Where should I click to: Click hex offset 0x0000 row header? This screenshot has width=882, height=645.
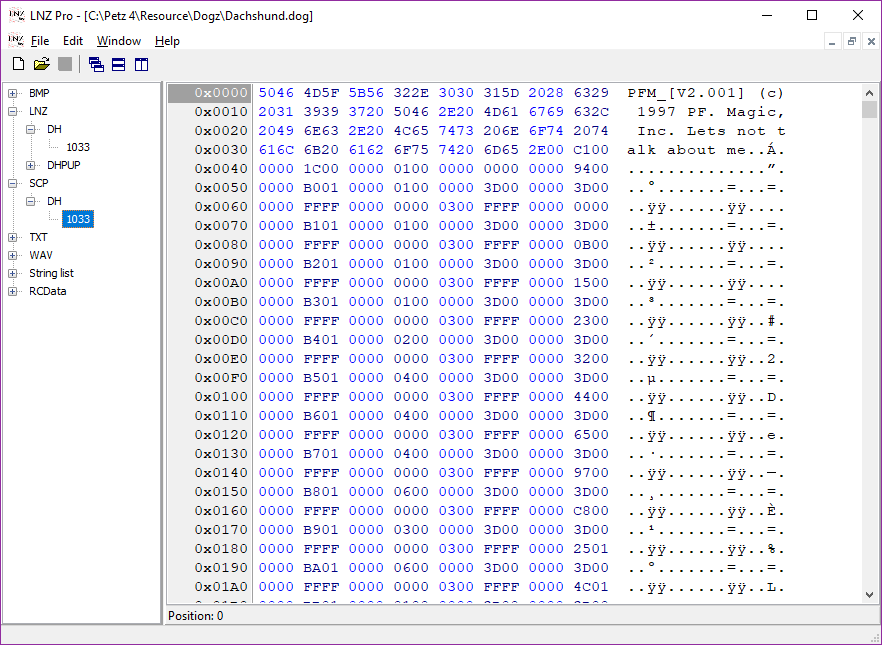pos(209,93)
